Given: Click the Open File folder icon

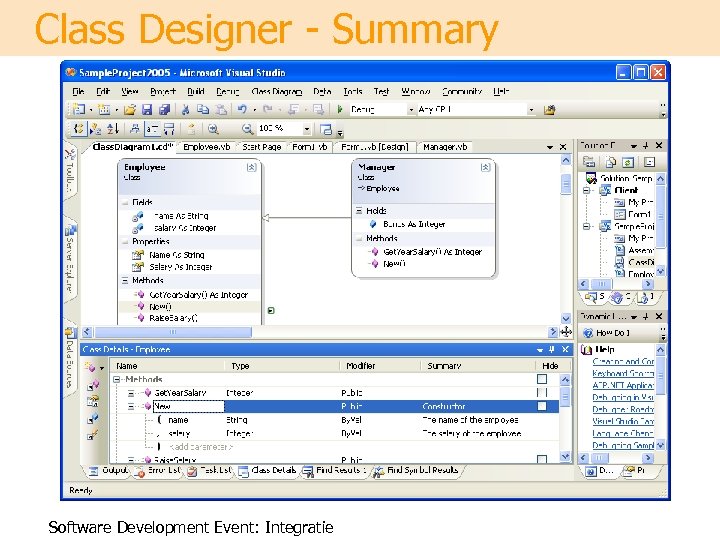Looking at the screenshot, I should [130, 110].
